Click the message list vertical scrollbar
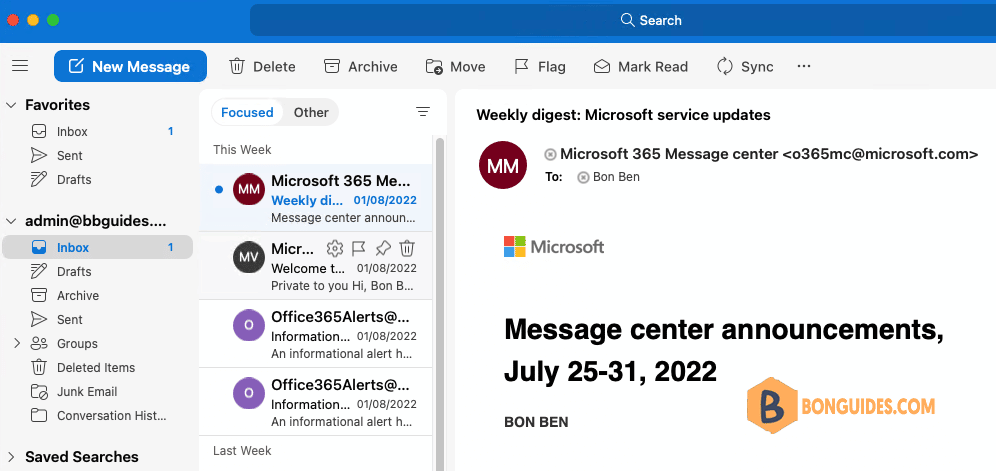This screenshot has width=996, height=471. tap(439, 303)
